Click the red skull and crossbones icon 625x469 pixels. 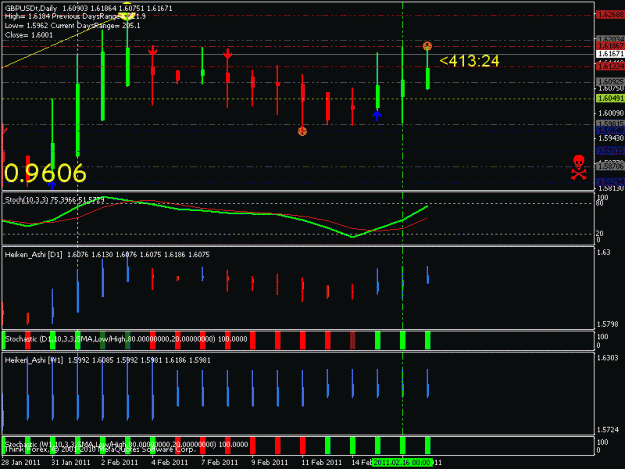[579, 167]
